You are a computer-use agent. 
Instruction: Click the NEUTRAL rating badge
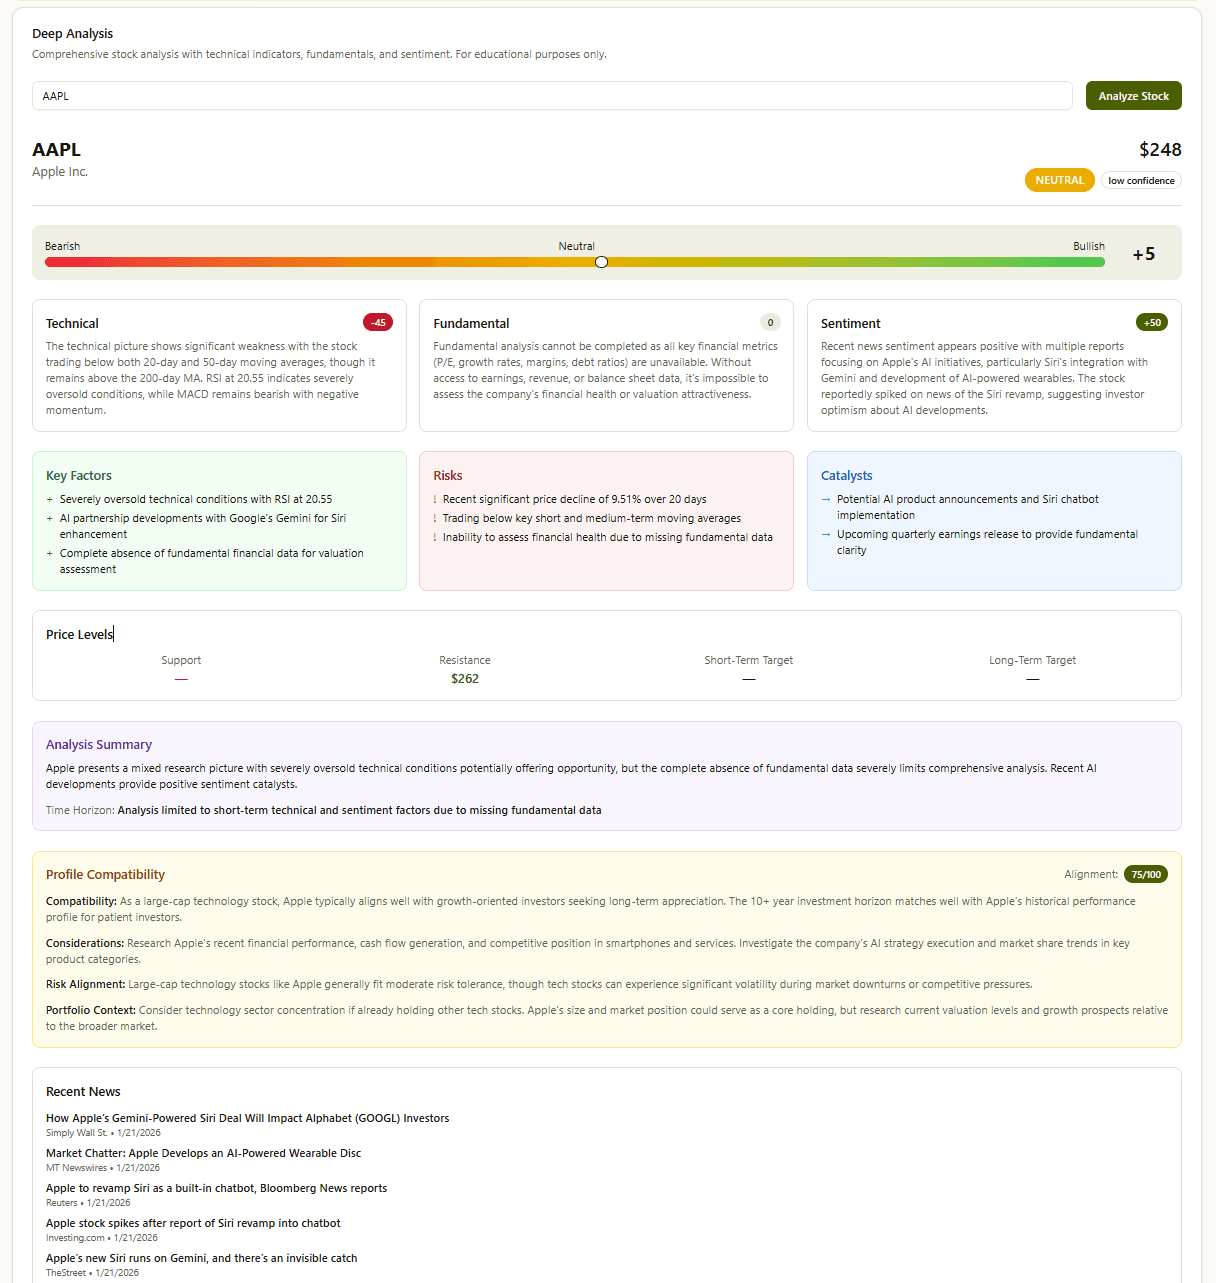click(x=1059, y=180)
